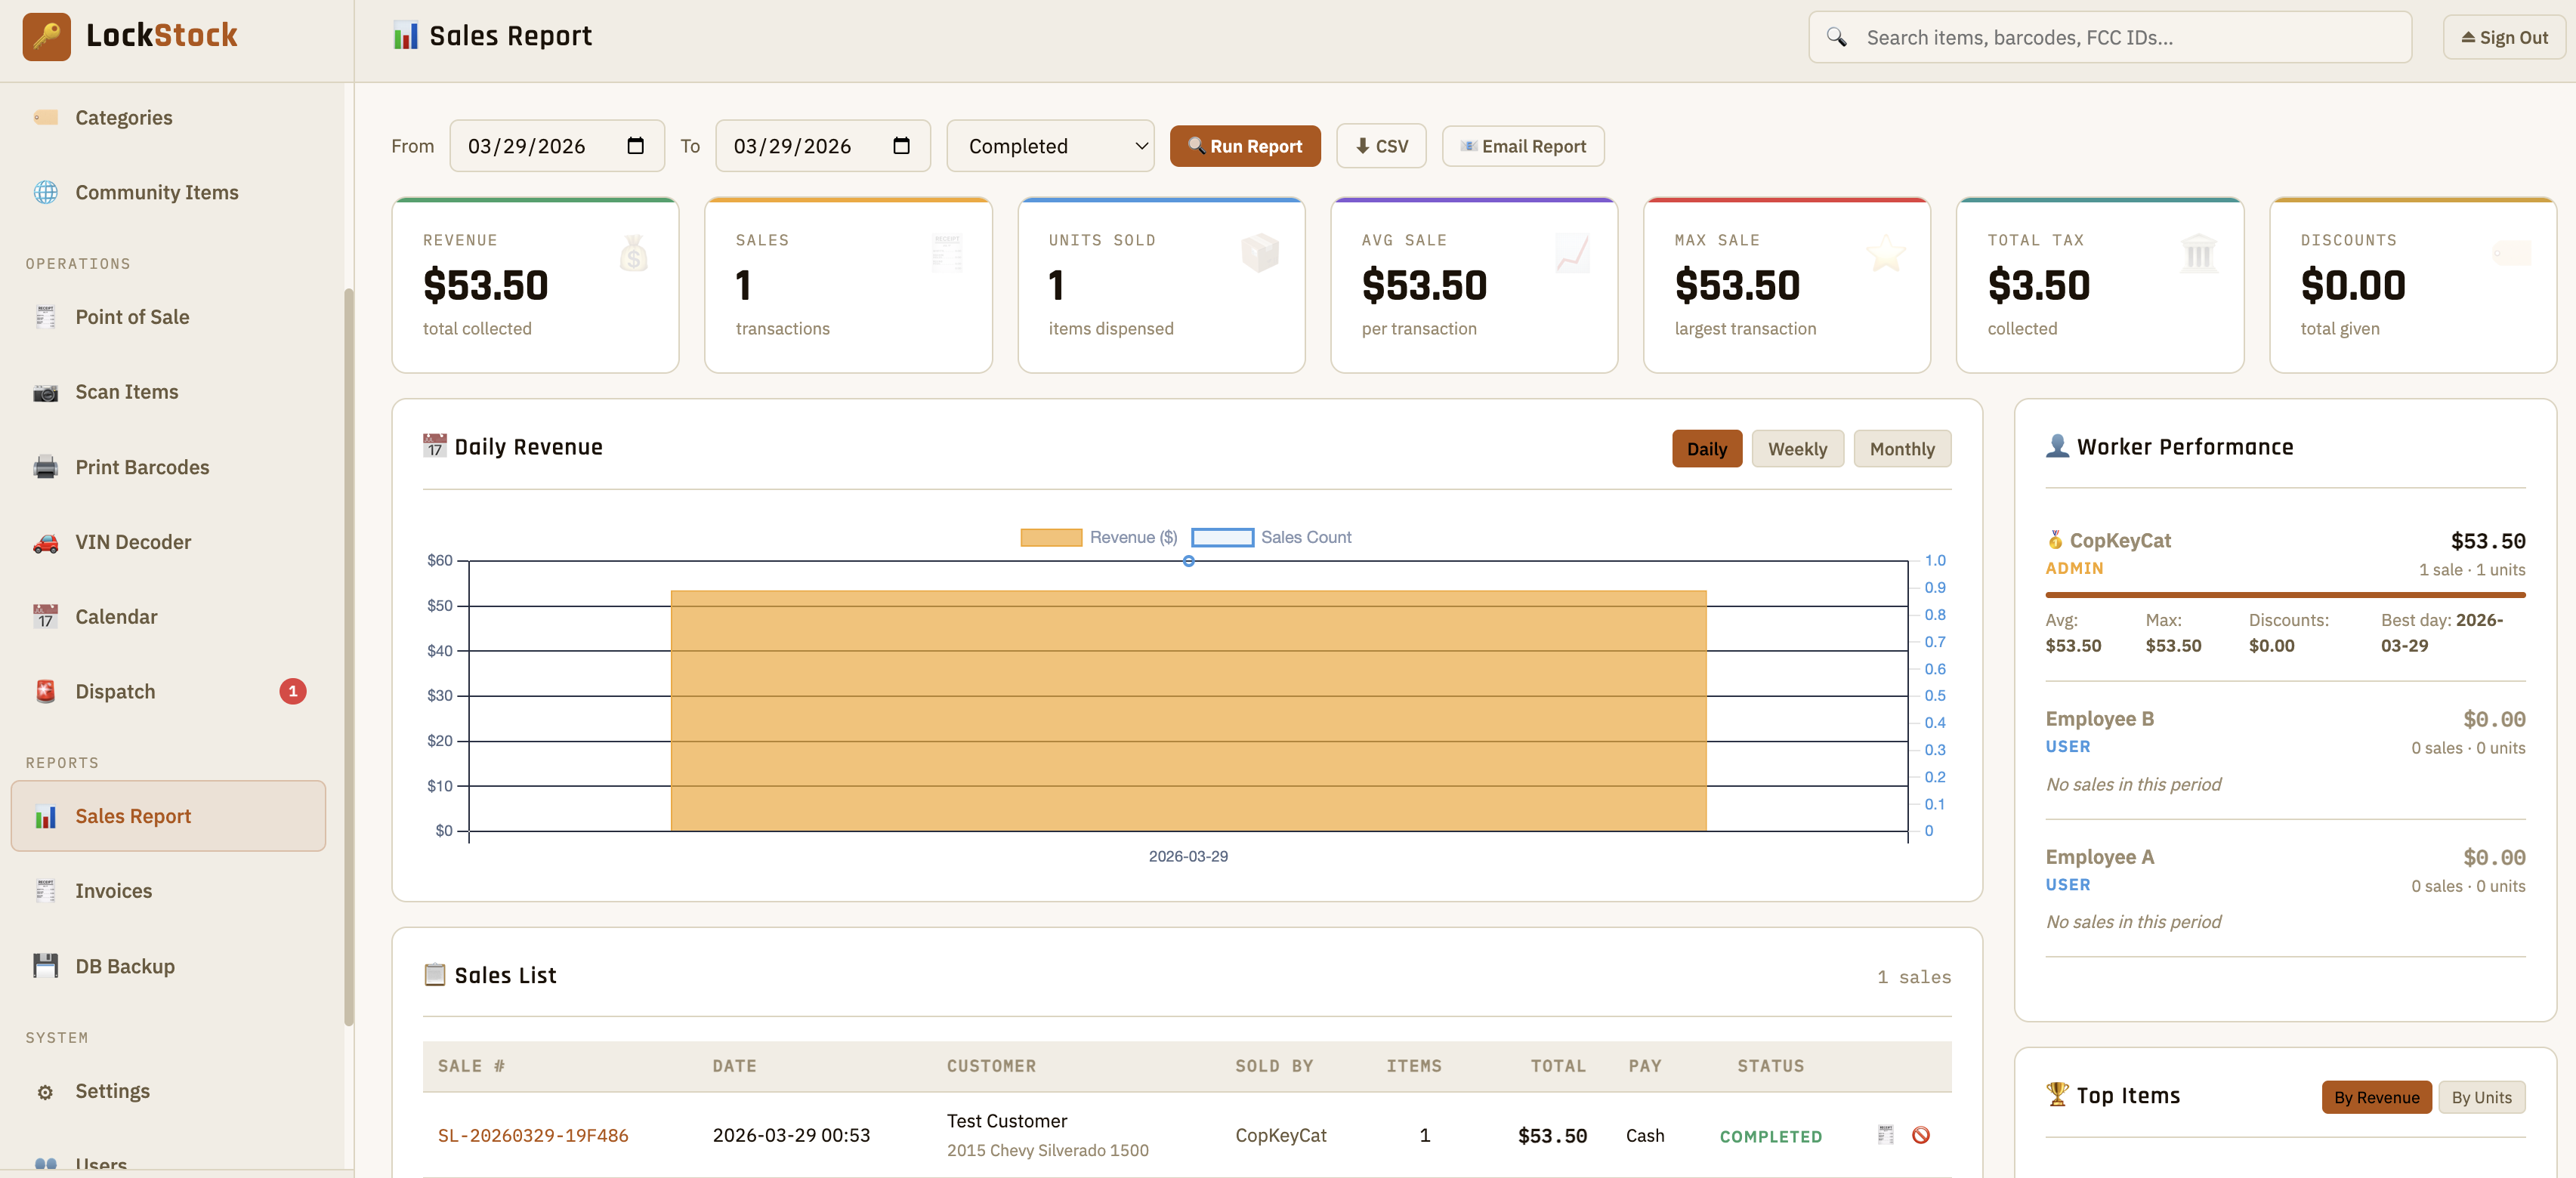Switch revenue chart to Weekly view
This screenshot has width=2576, height=1178.
(x=1797, y=448)
